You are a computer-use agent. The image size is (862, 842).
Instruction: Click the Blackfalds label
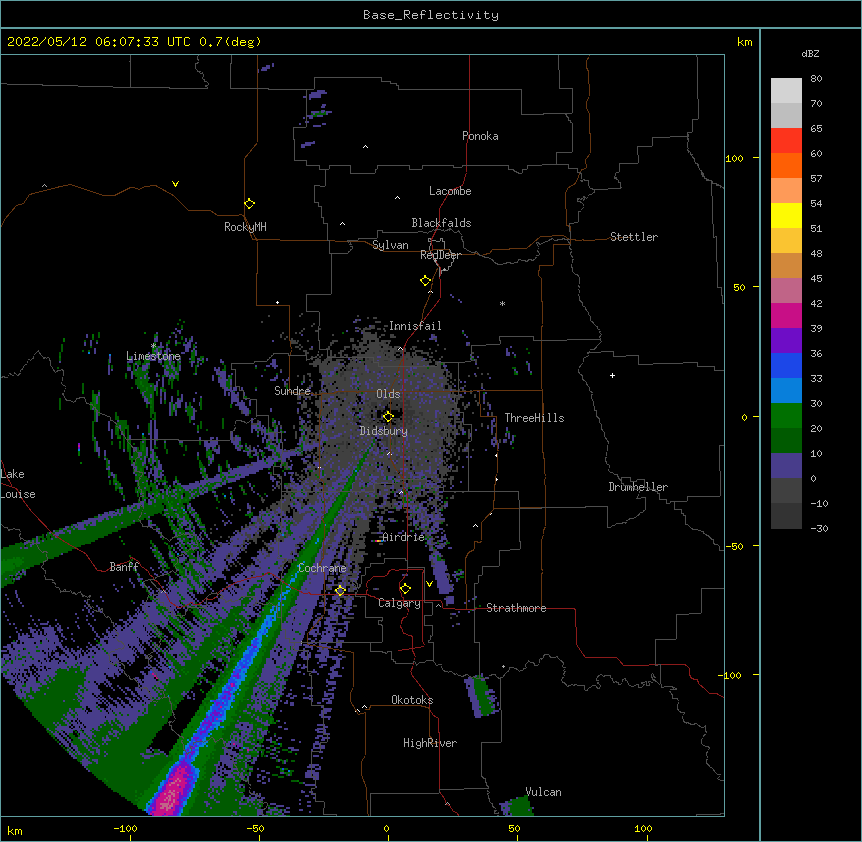click(x=441, y=223)
